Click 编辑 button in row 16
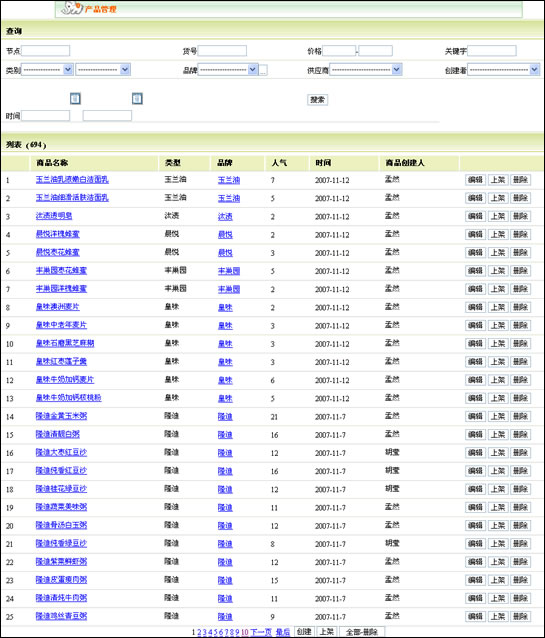This screenshot has height=638, width=545. tap(475, 452)
